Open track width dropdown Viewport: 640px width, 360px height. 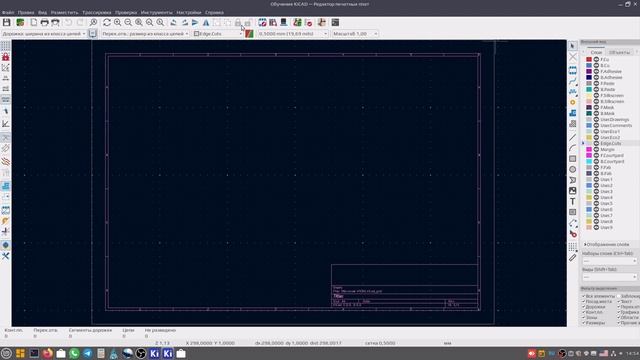pos(44,33)
